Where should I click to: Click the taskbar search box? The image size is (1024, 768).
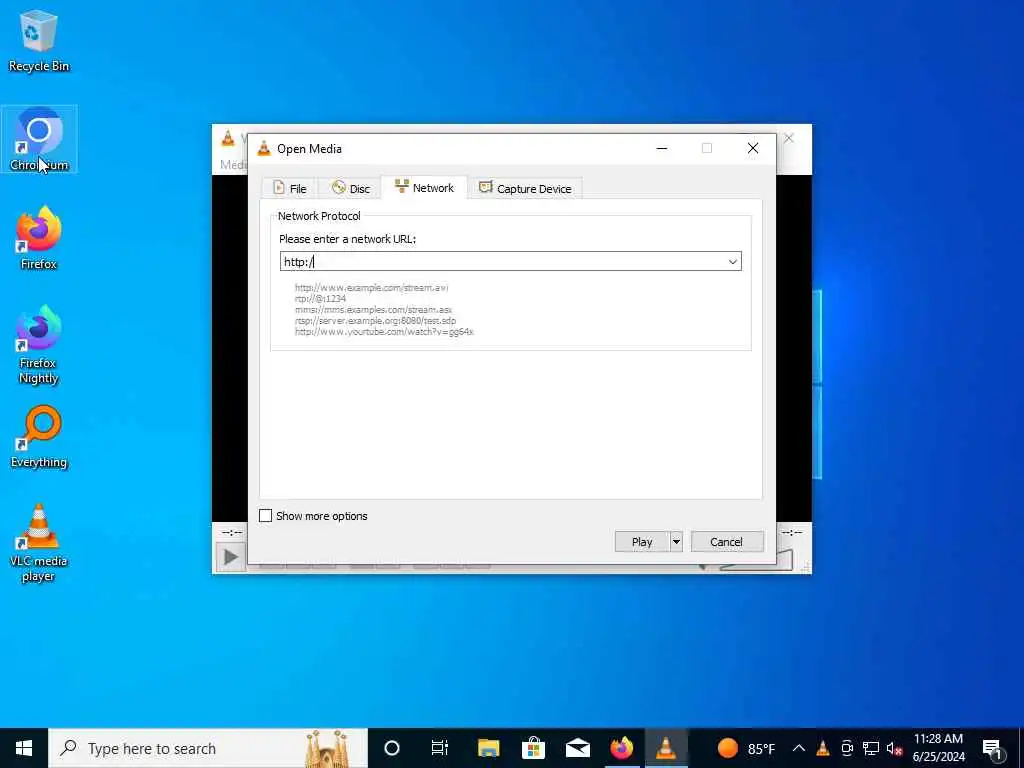coord(208,748)
